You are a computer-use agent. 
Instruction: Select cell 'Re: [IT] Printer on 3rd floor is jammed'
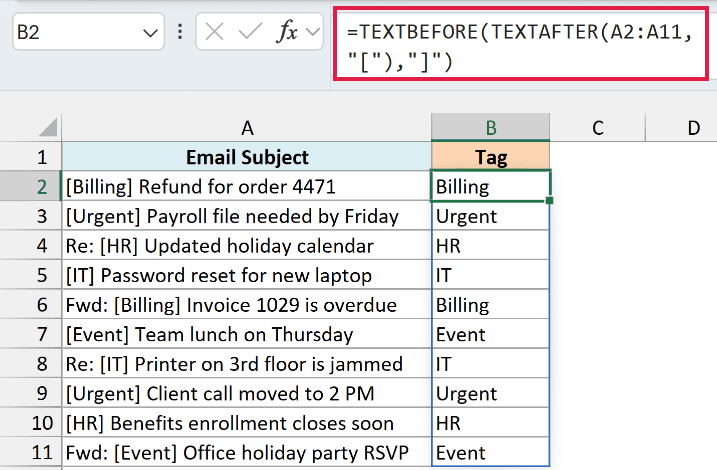(246, 363)
